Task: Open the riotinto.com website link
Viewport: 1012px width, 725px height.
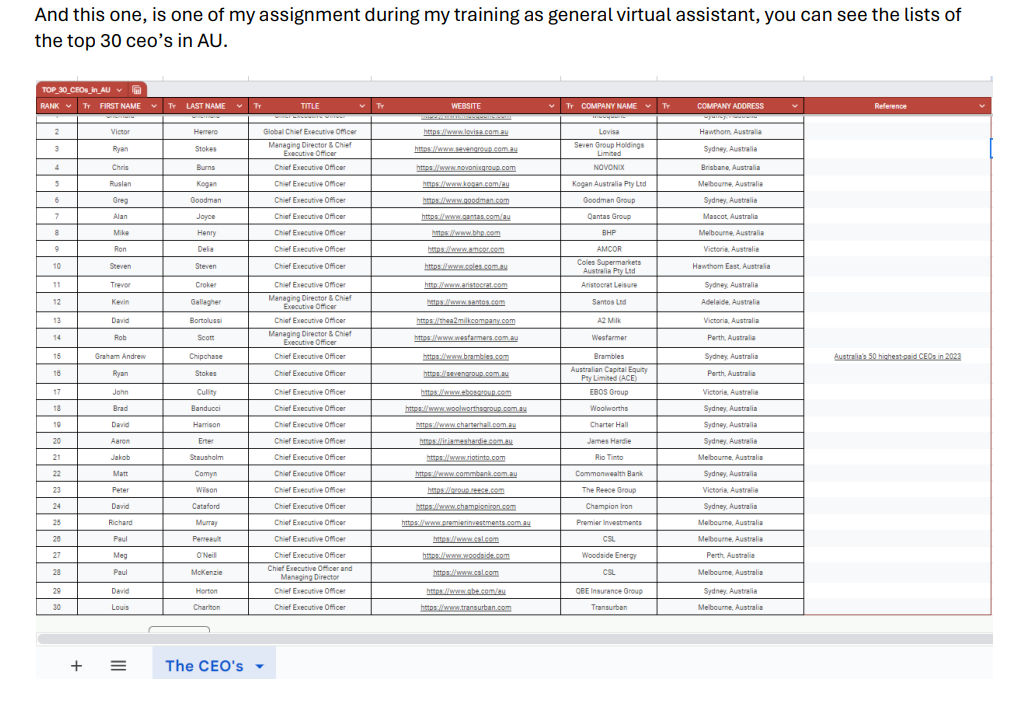Action: click(465, 458)
